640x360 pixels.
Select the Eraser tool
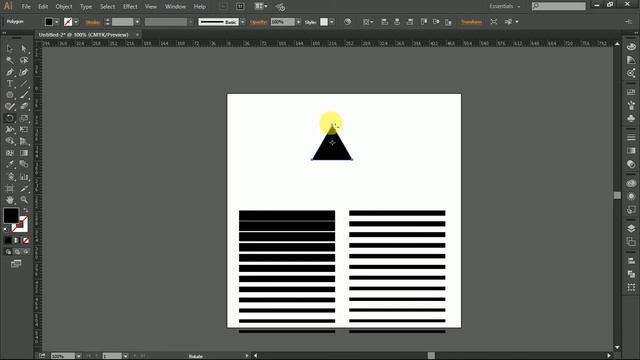24,107
